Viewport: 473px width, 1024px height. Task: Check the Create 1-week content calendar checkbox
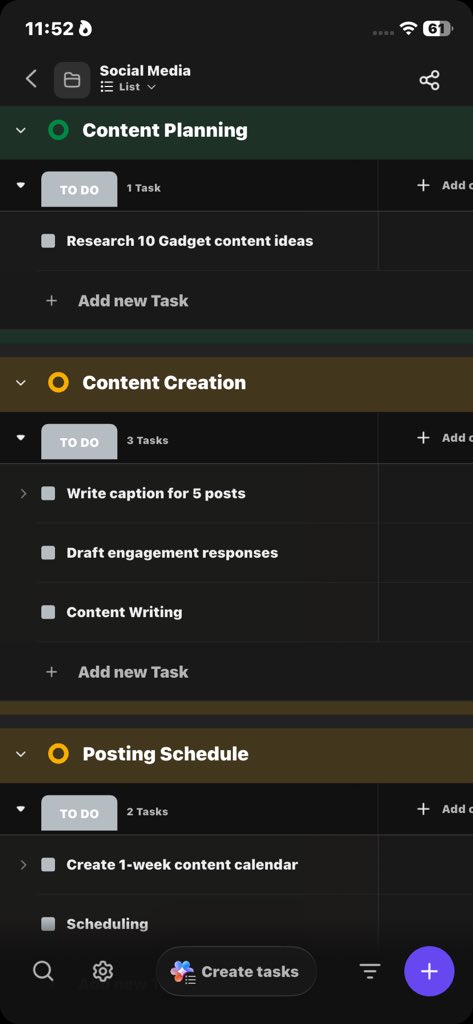48,865
